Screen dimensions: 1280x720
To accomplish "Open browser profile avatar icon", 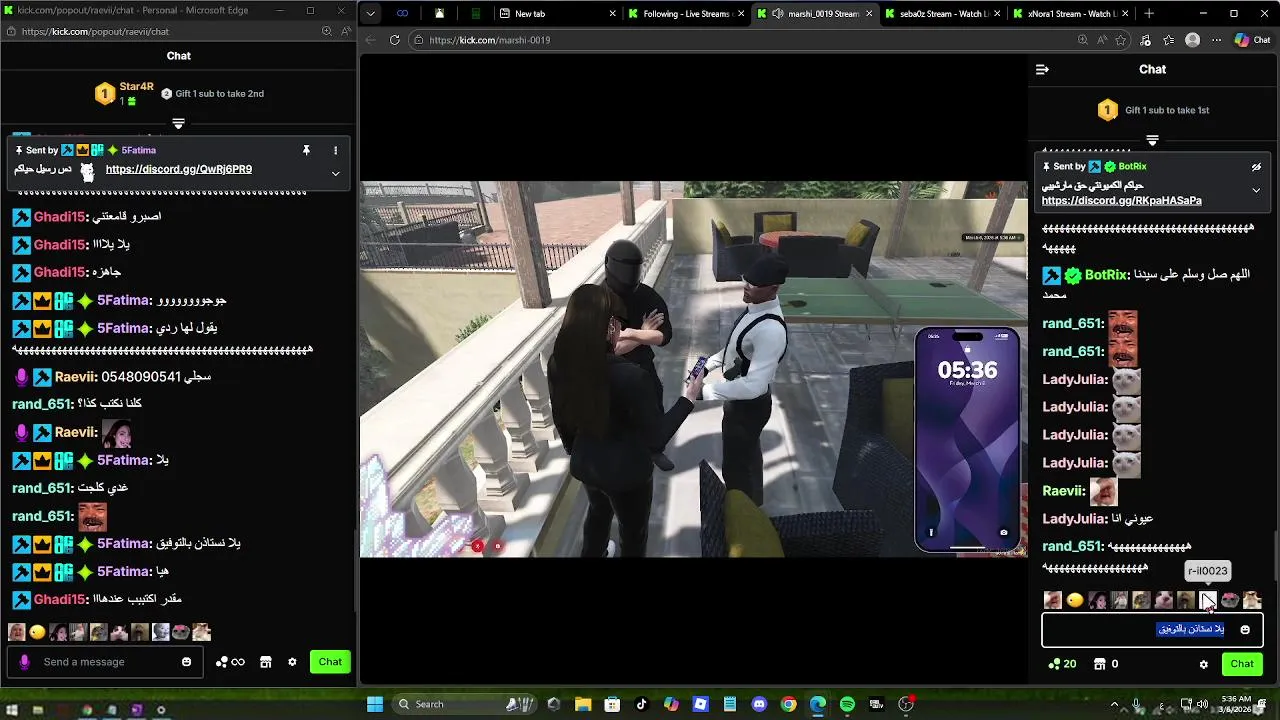I will [x=1192, y=40].
